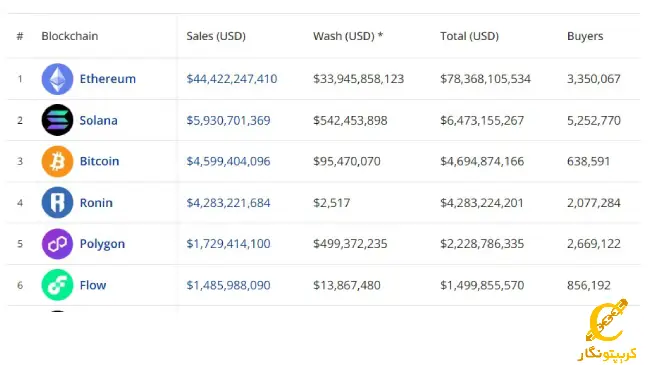Sort by Blockchain column header
Viewport: 650px width, 365px height.
(70, 36)
